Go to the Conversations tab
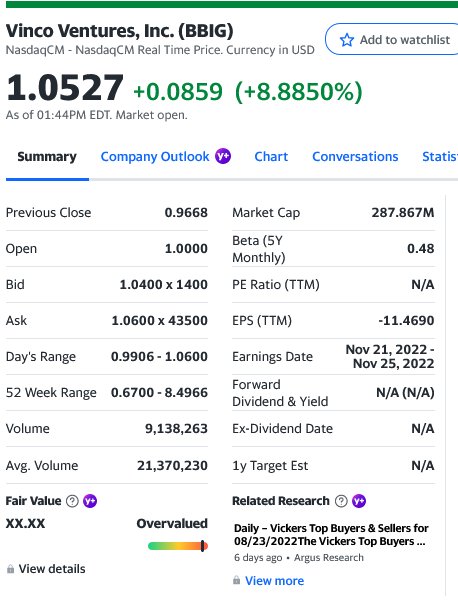Screen dimensions: 458x608 [x=355, y=157]
